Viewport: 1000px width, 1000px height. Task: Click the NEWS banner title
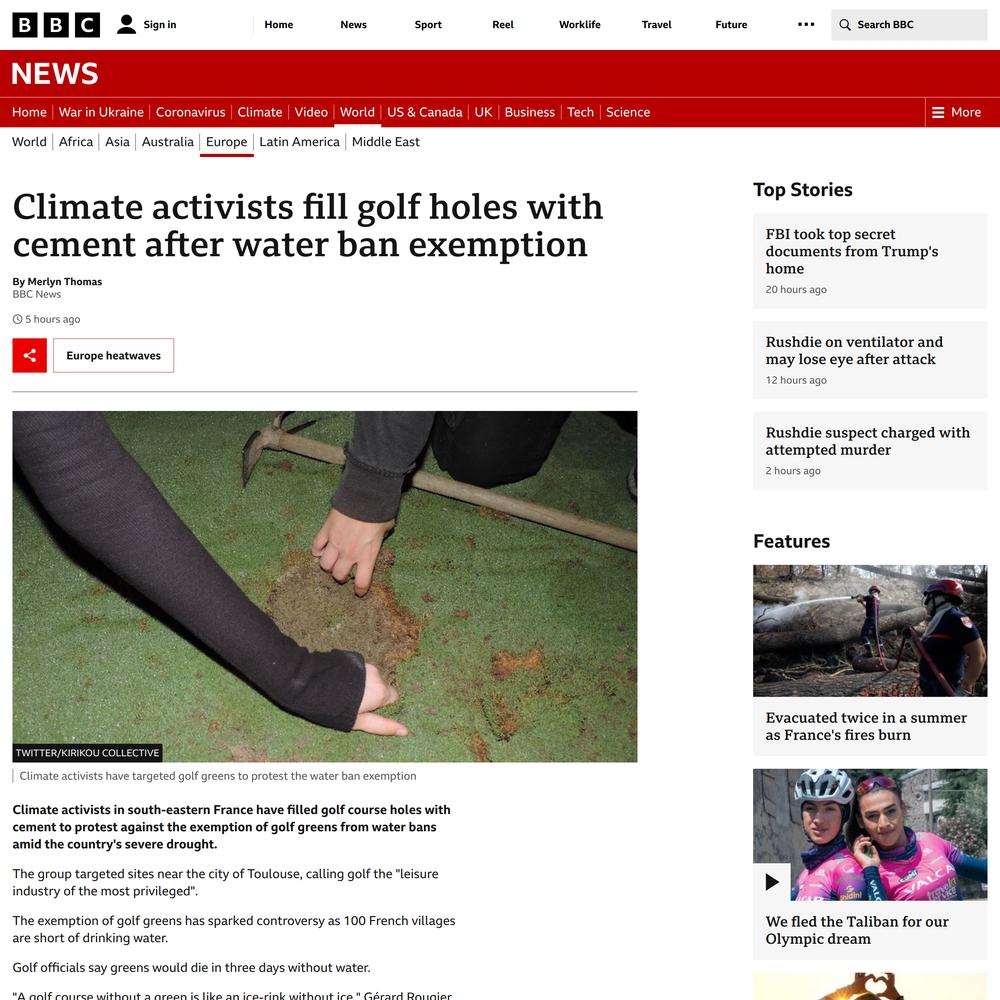point(55,74)
